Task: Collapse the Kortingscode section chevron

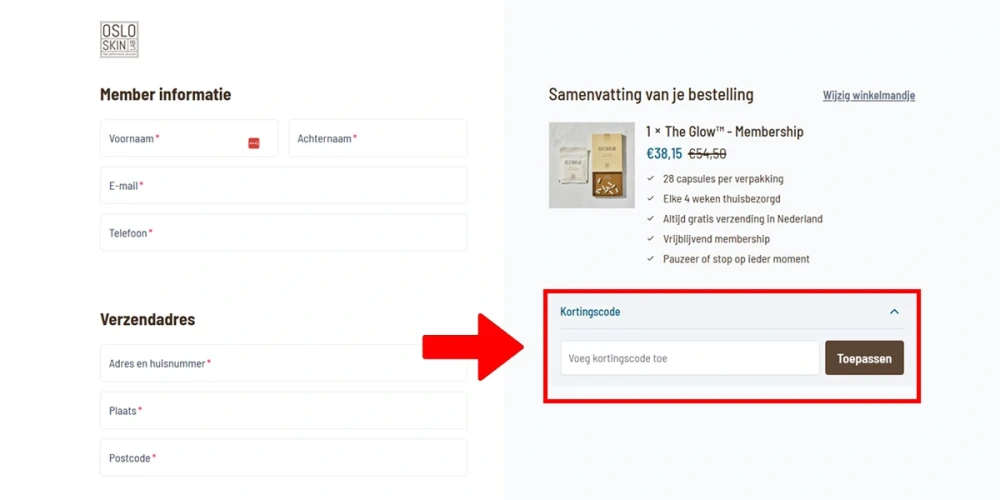Action: [894, 312]
